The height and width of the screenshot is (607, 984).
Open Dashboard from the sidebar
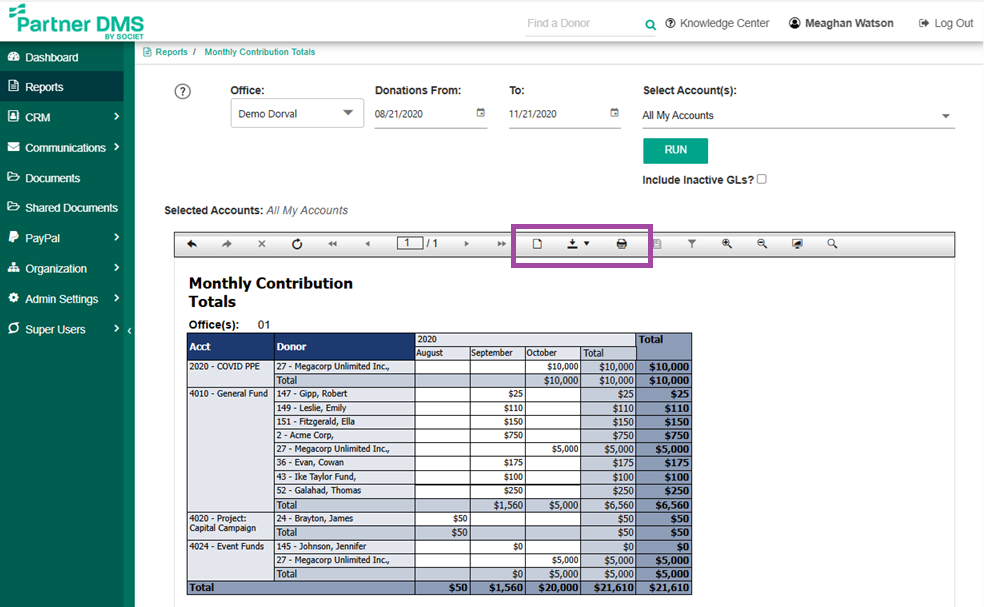(x=51, y=57)
